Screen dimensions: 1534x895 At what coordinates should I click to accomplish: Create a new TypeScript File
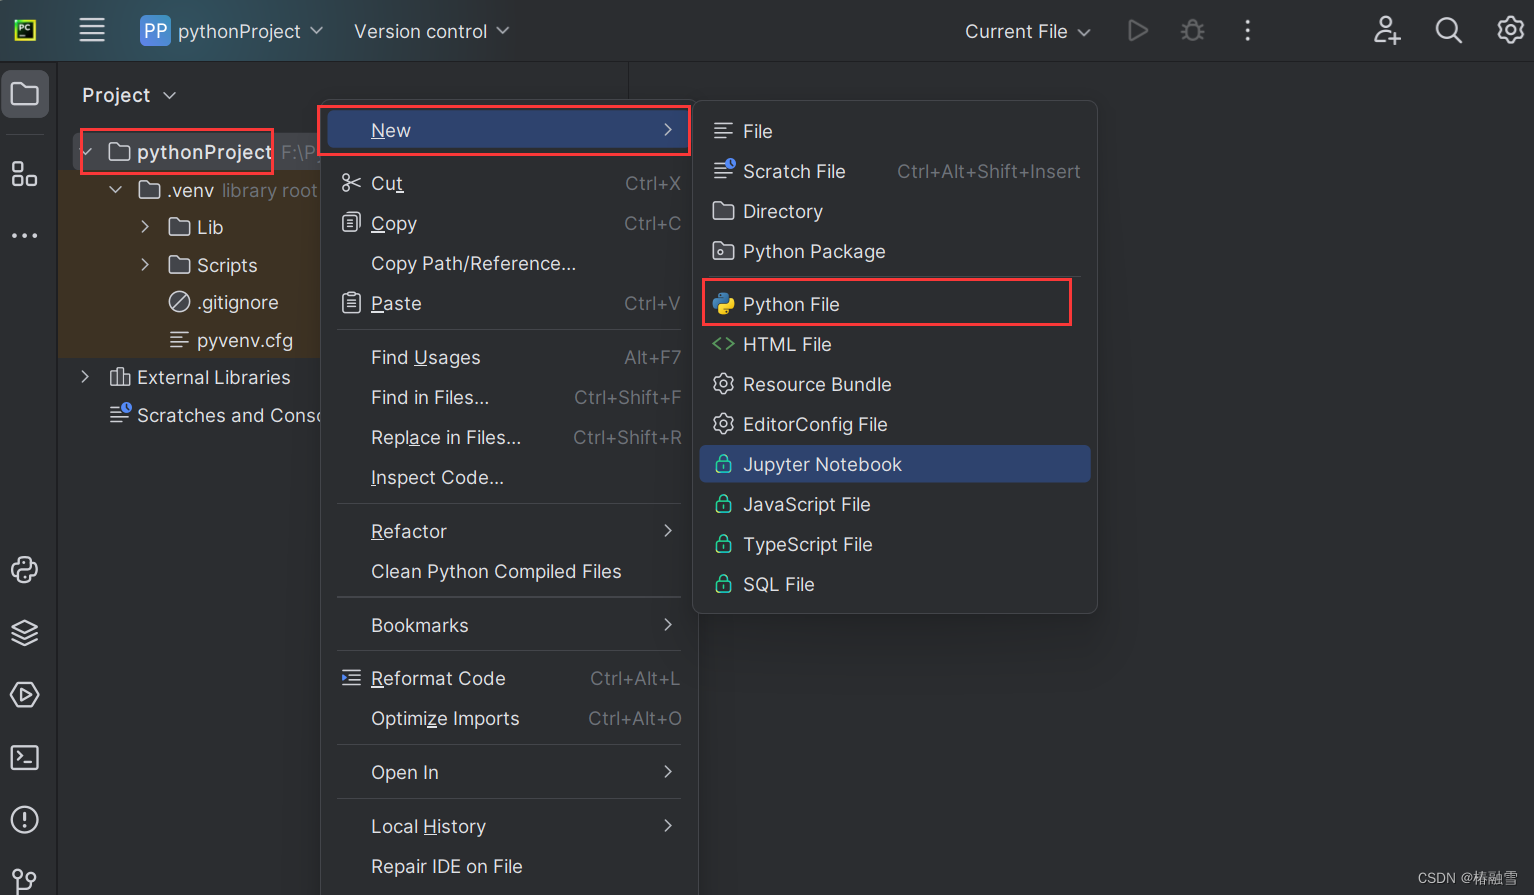(x=895, y=544)
